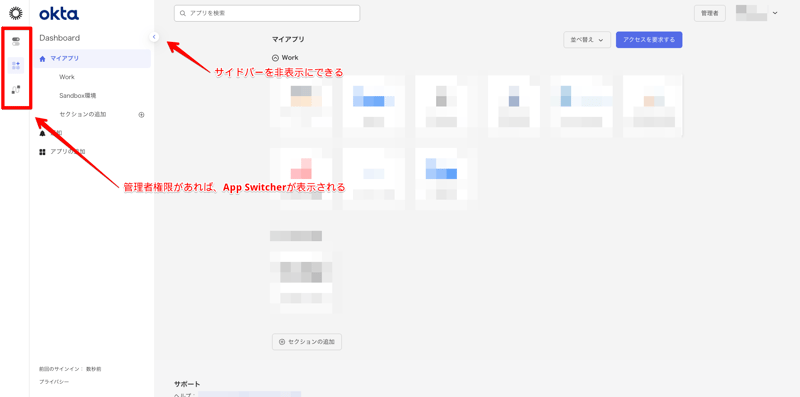Click the マイアプリ page heading
This screenshot has width=800, height=397.
click(288, 39)
